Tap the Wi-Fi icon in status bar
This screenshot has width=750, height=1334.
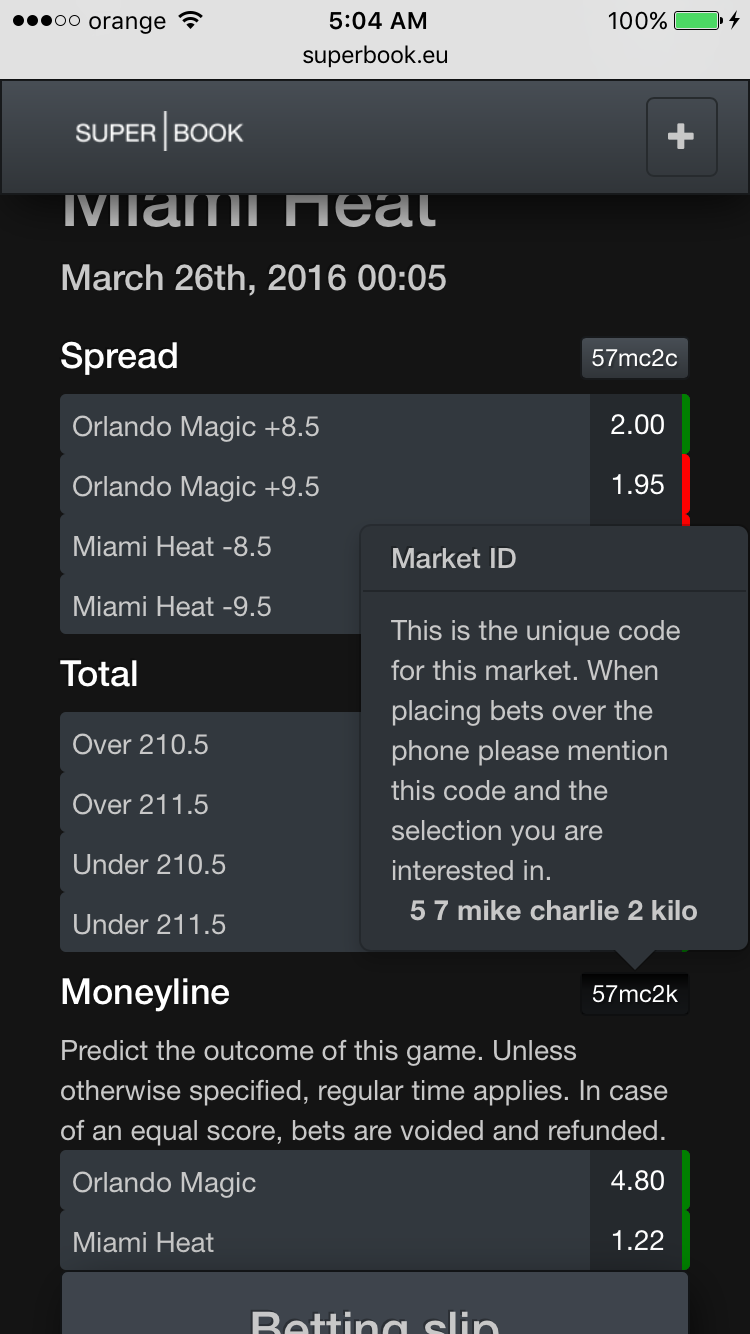(188, 20)
